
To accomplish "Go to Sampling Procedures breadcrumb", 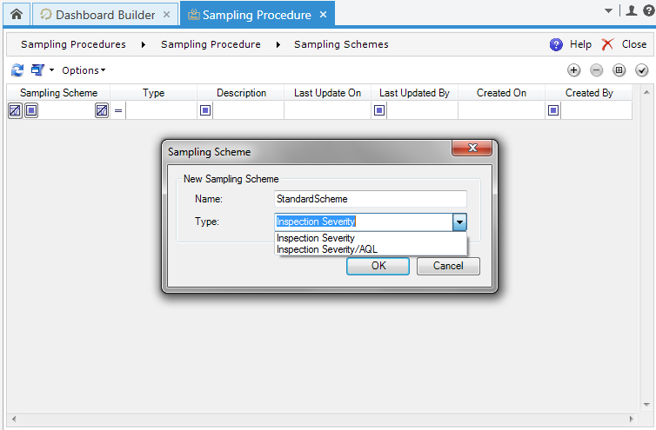I will [73, 44].
